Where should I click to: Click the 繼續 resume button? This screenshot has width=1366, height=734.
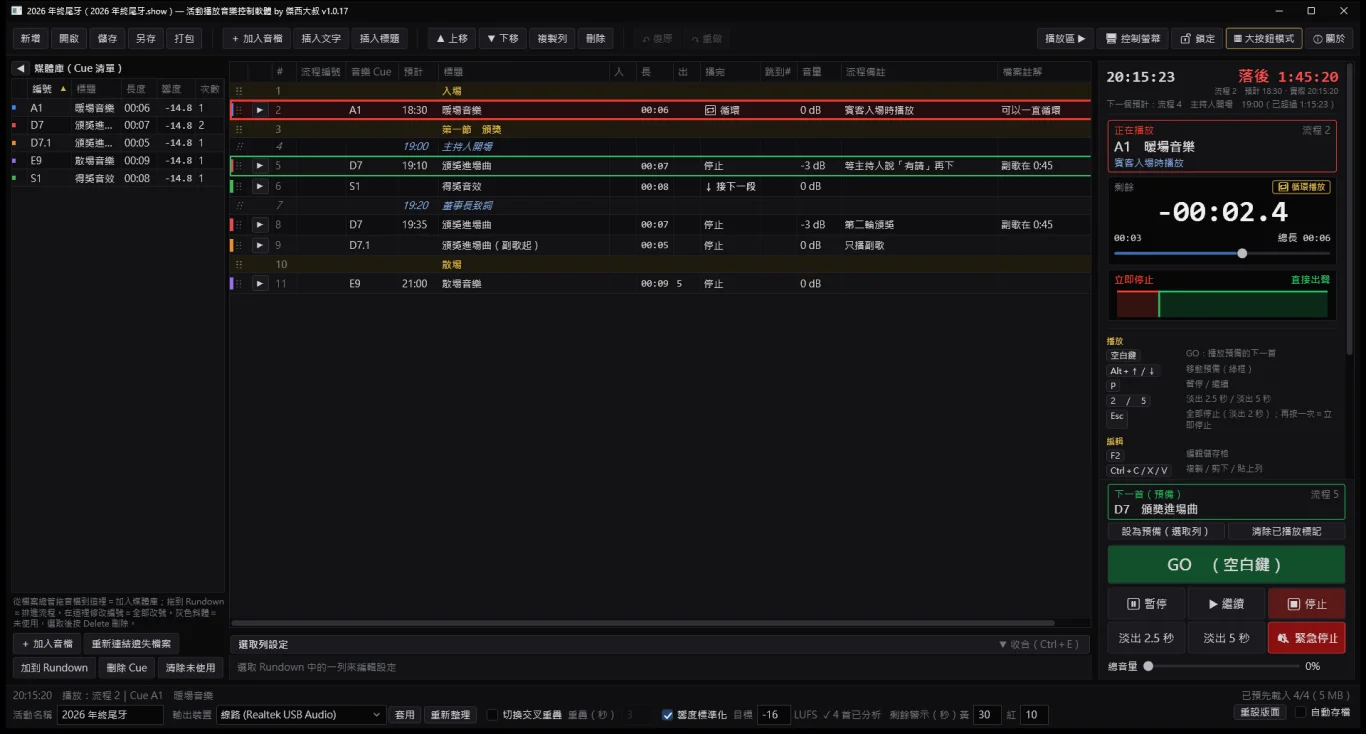(1226, 604)
